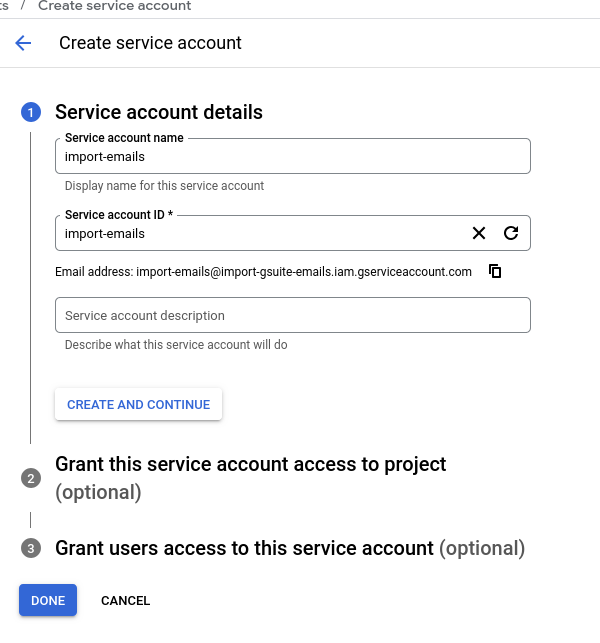Clear the Service account ID field
This screenshot has width=600, height=643.
point(479,233)
